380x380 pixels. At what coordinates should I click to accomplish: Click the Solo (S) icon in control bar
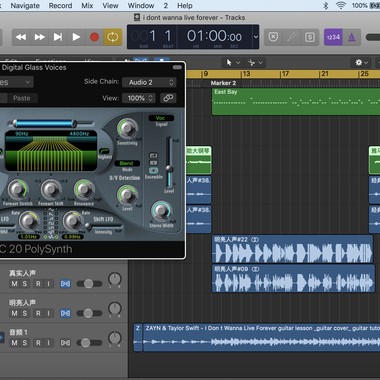coord(310,37)
